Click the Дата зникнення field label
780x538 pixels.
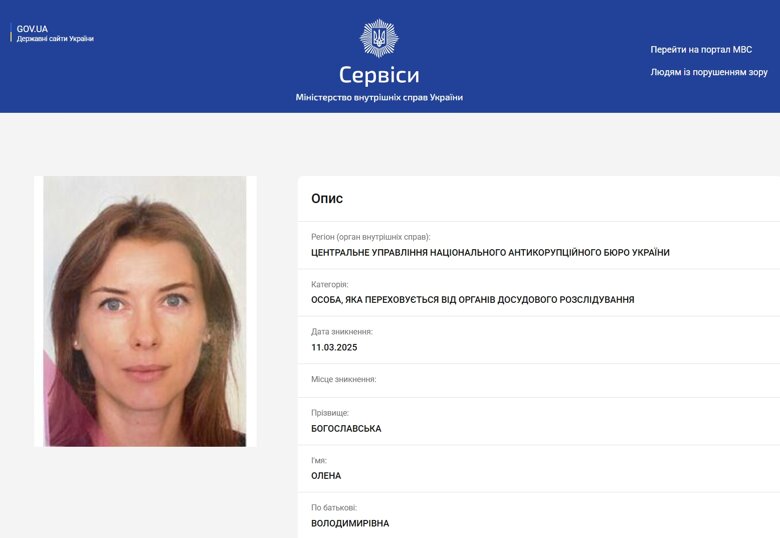342,332
